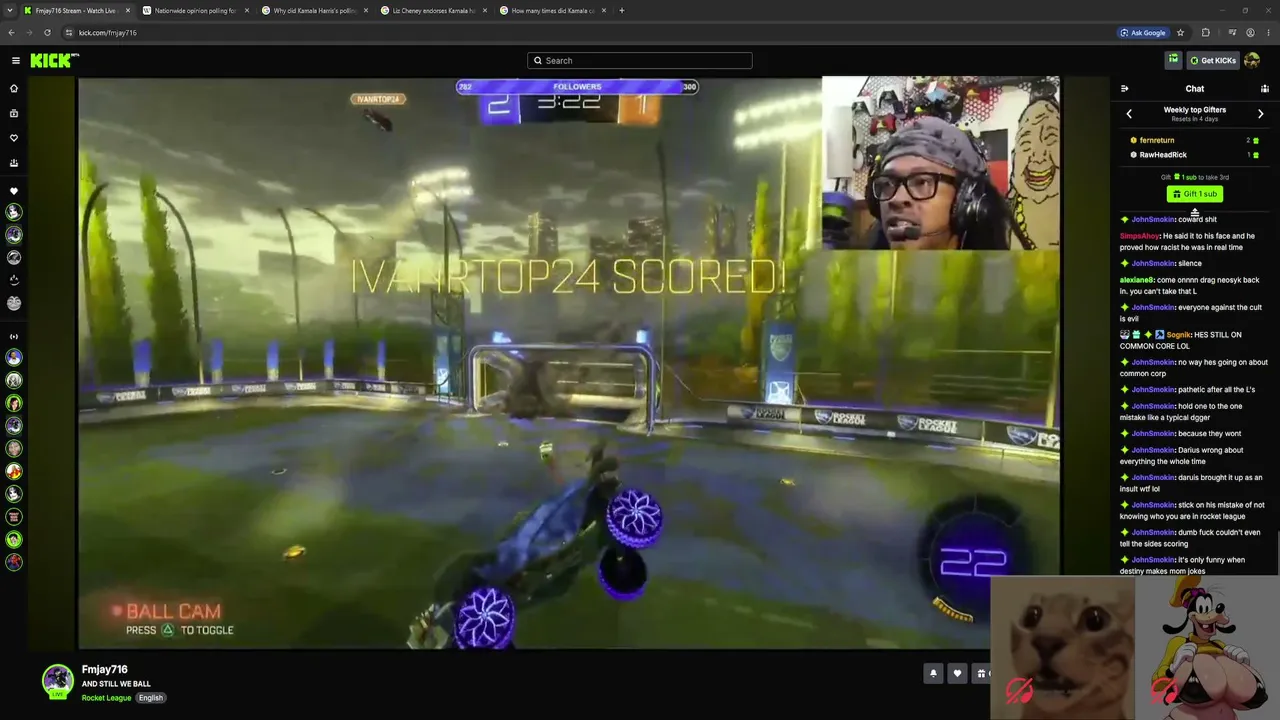
Task: Click alexiane8 username in chat
Action: [1137, 280]
